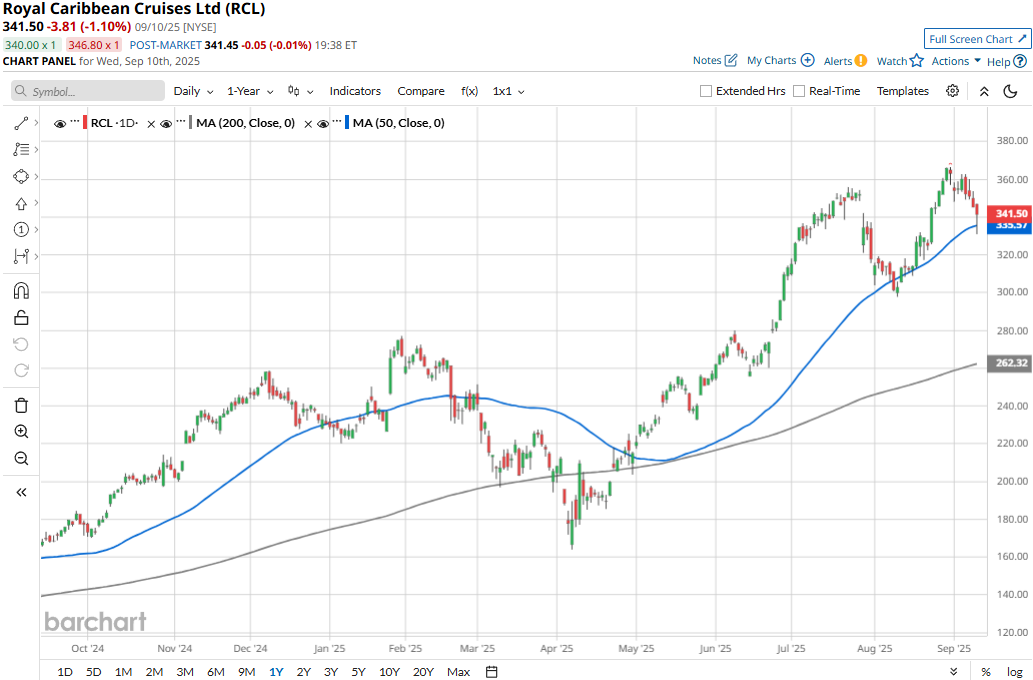
Task: Select the 3M time range
Action: (x=184, y=671)
